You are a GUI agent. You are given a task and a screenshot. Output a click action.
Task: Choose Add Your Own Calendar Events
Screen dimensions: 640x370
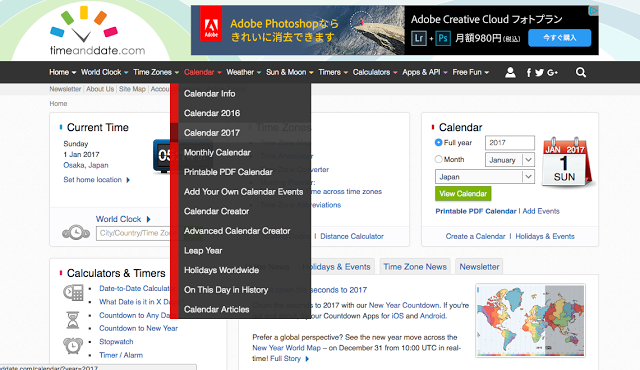tap(241, 191)
